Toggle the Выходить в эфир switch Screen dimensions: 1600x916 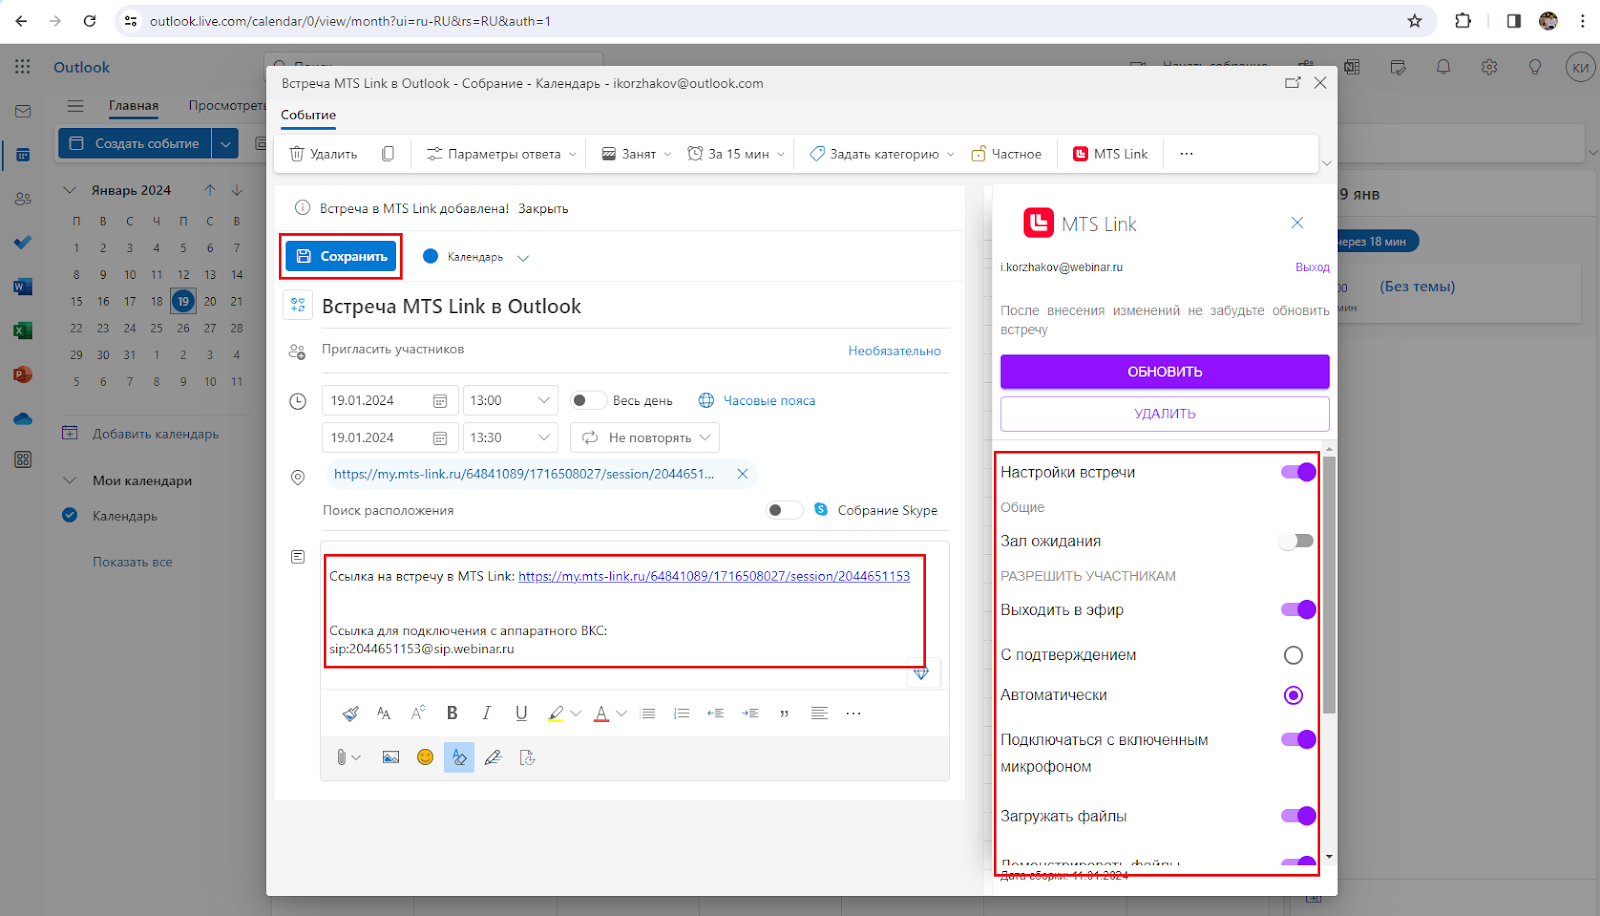point(1298,610)
